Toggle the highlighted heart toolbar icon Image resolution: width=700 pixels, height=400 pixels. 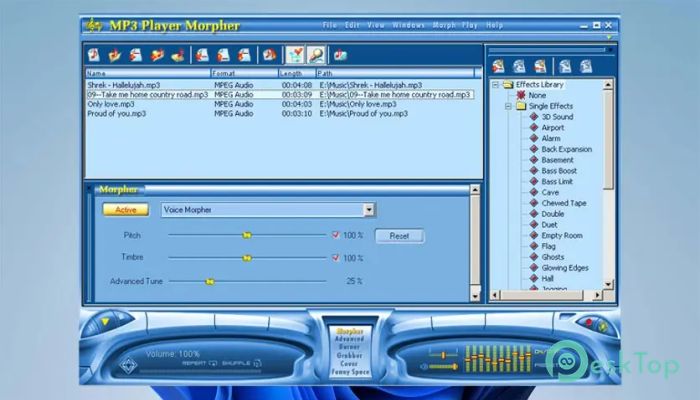click(x=295, y=55)
